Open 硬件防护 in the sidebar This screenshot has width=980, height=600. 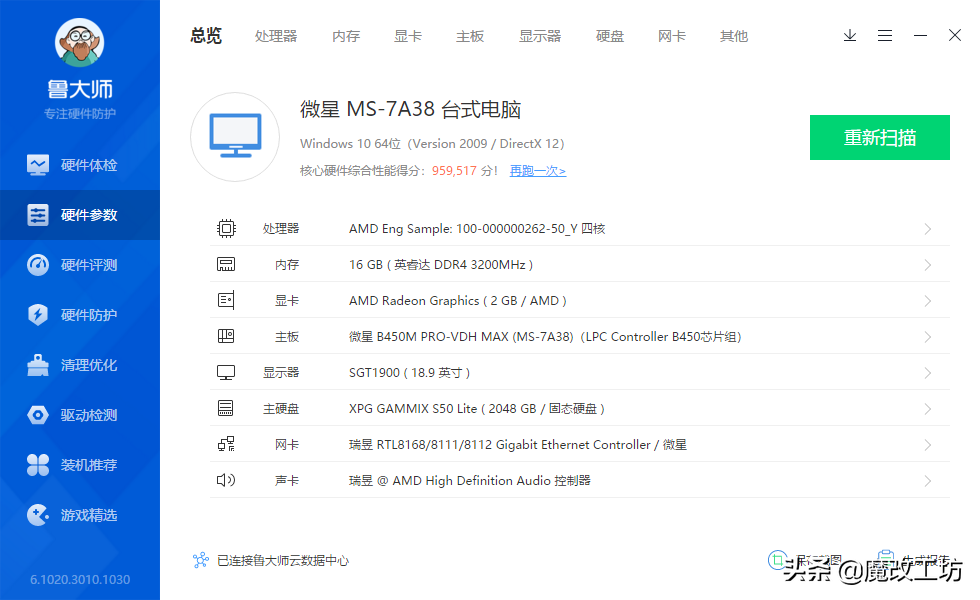(80, 315)
